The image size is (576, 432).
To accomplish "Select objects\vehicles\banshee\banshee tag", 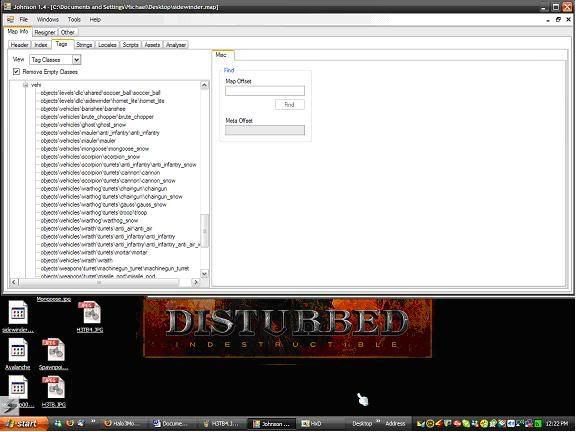I will click(83, 109).
